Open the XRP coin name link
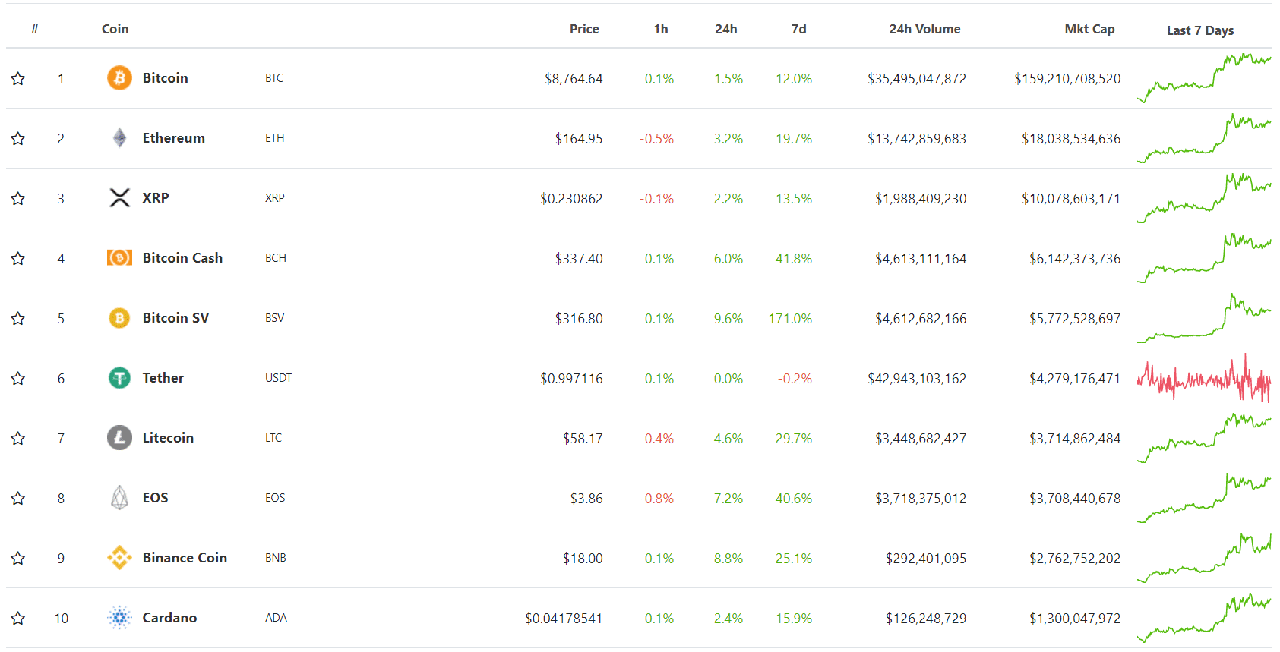The height and width of the screenshot is (652, 1280). [156, 198]
